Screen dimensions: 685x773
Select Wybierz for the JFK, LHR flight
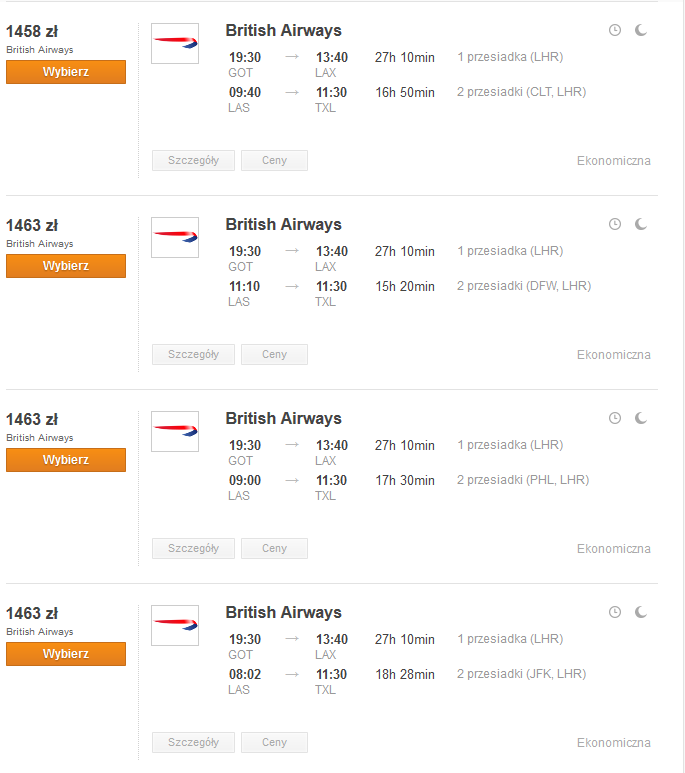click(x=66, y=654)
